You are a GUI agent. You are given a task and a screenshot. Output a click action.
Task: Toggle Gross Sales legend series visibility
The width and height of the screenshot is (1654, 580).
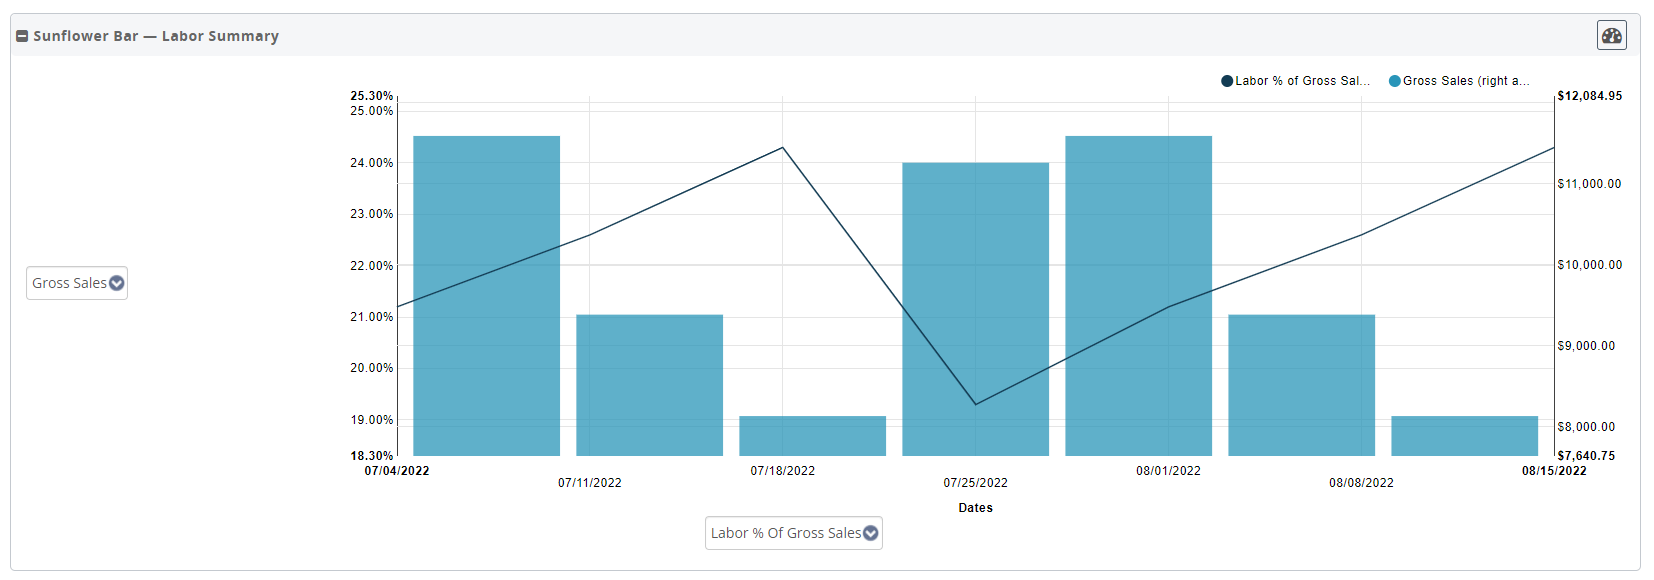(1465, 81)
